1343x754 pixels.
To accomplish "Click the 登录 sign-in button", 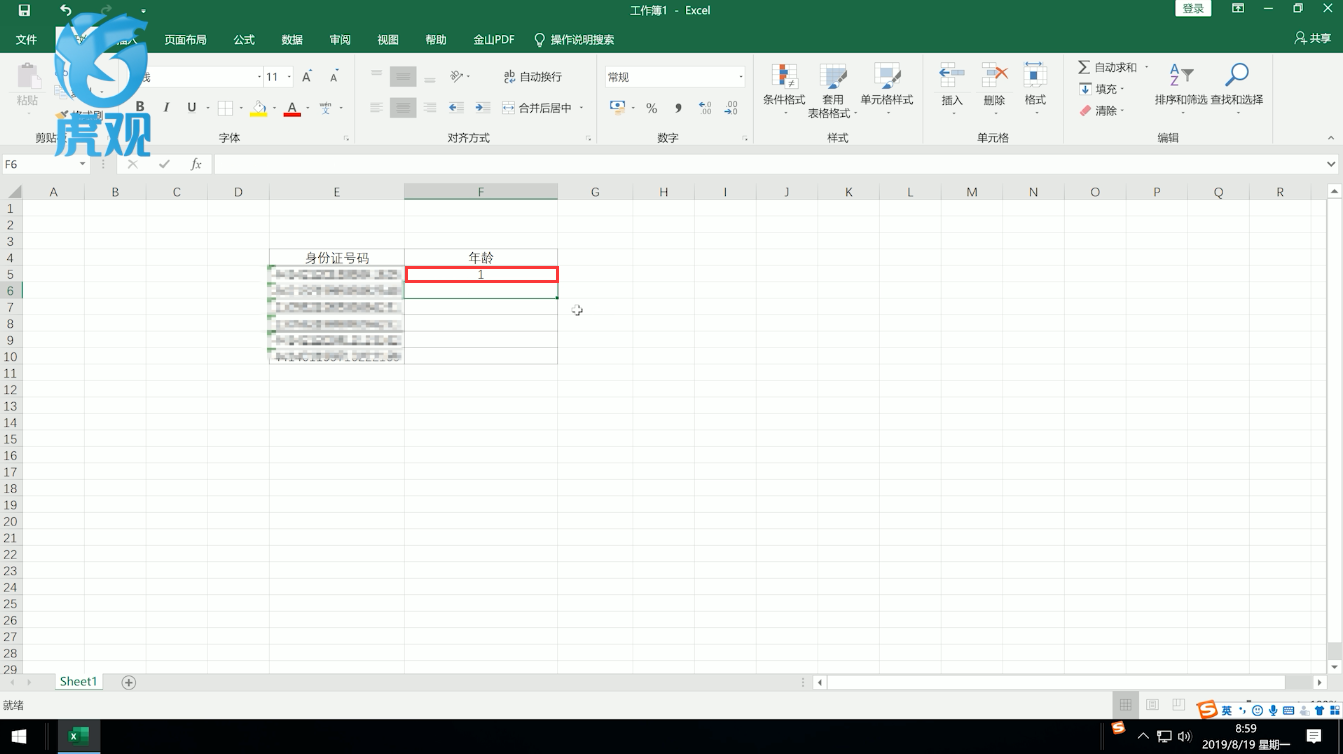I will pyautogui.click(x=1193, y=9).
